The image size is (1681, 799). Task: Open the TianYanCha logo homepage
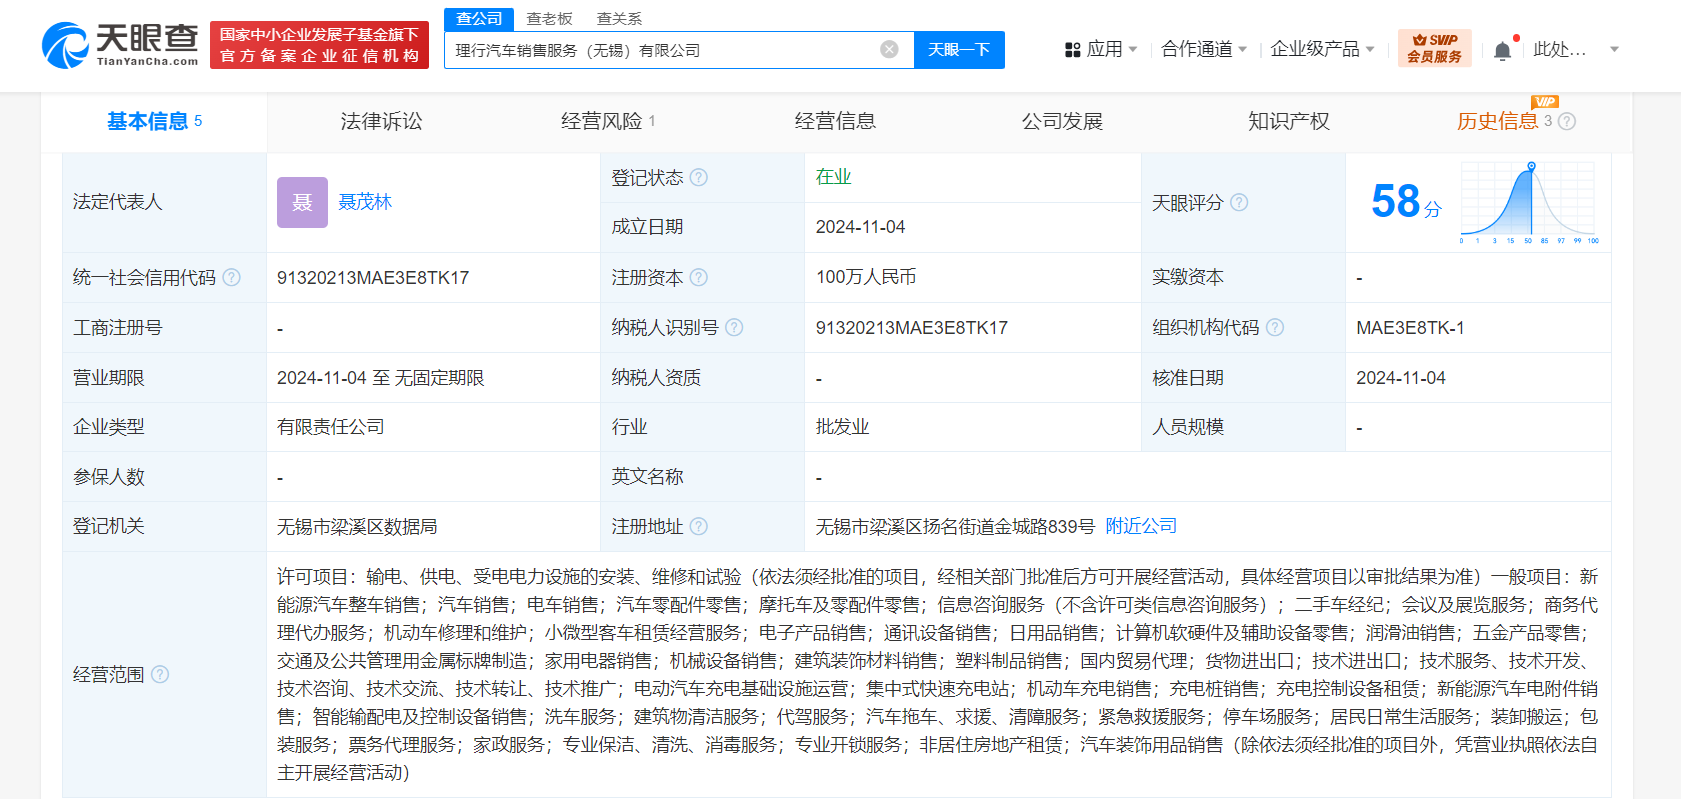pos(120,46)
